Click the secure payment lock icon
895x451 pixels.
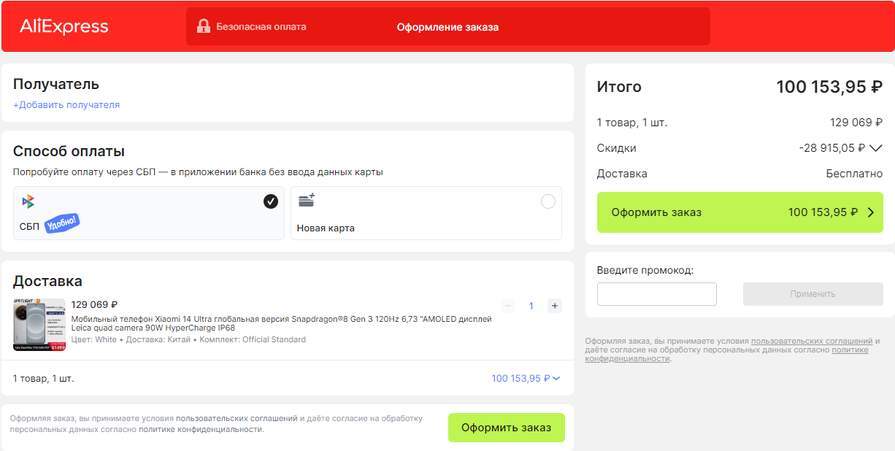coord(203,26)
